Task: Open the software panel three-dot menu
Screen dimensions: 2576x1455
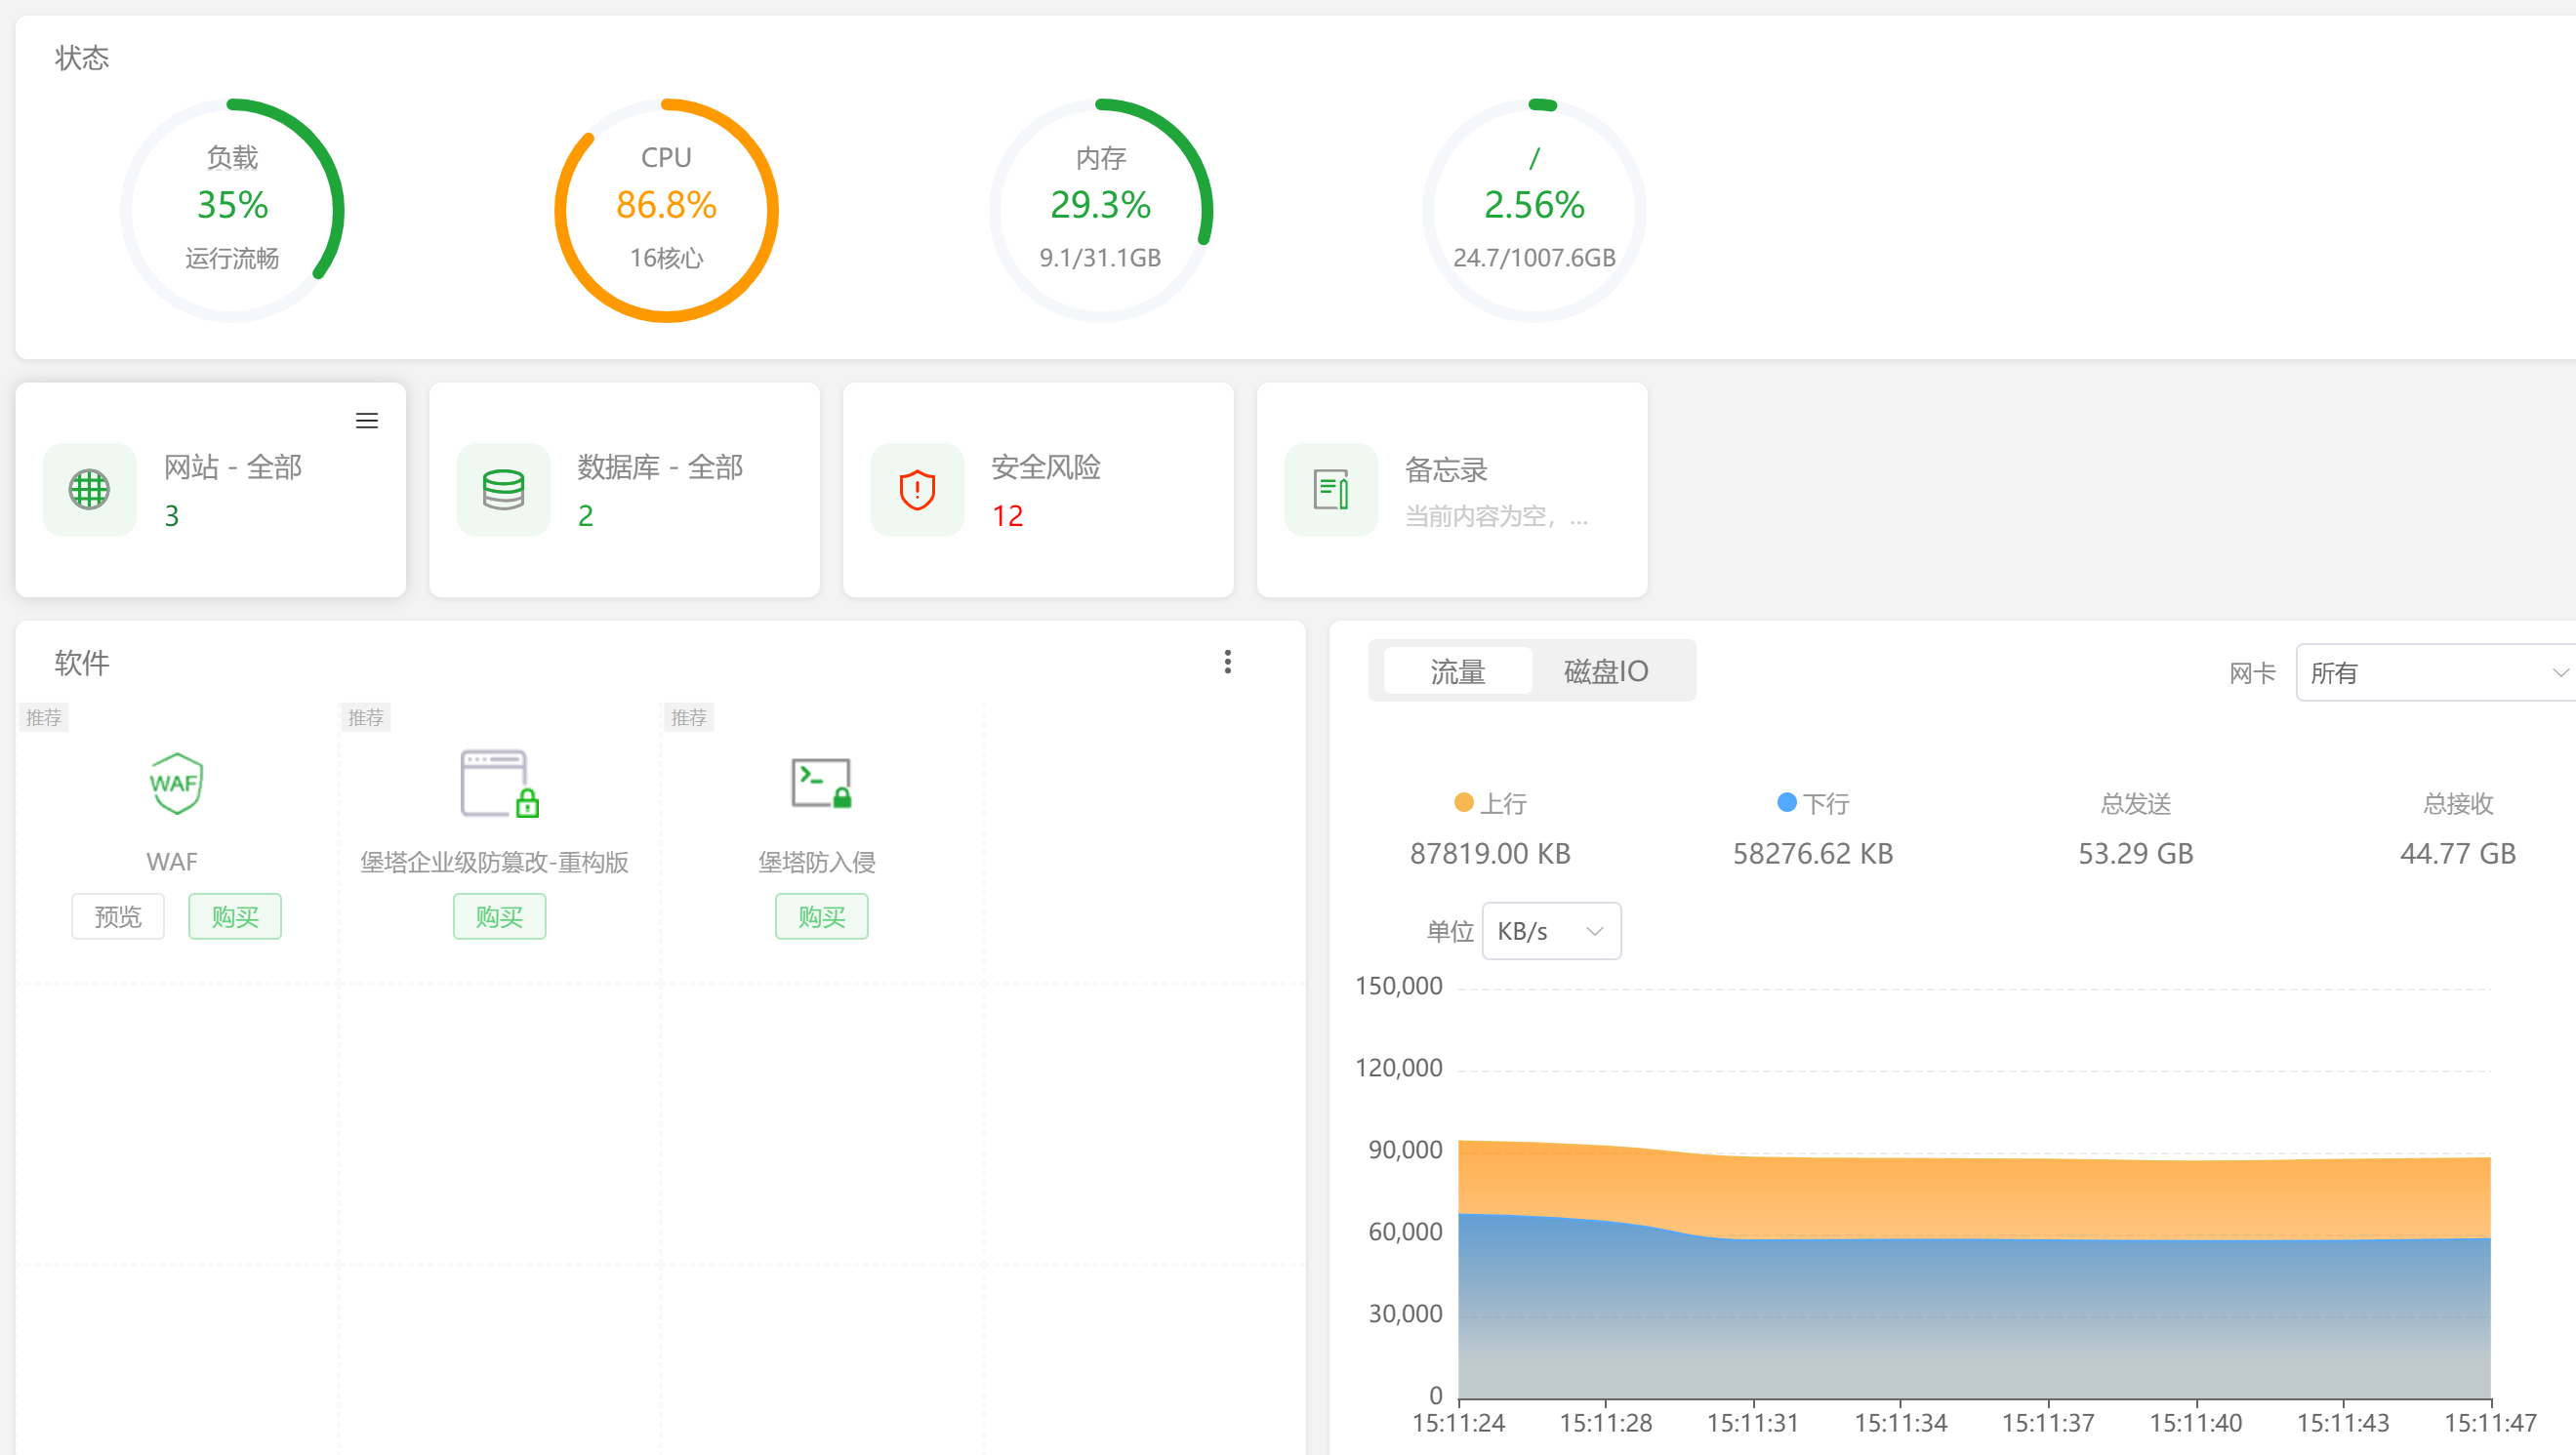Action: pyautogui.click(x=1228, y=661)
